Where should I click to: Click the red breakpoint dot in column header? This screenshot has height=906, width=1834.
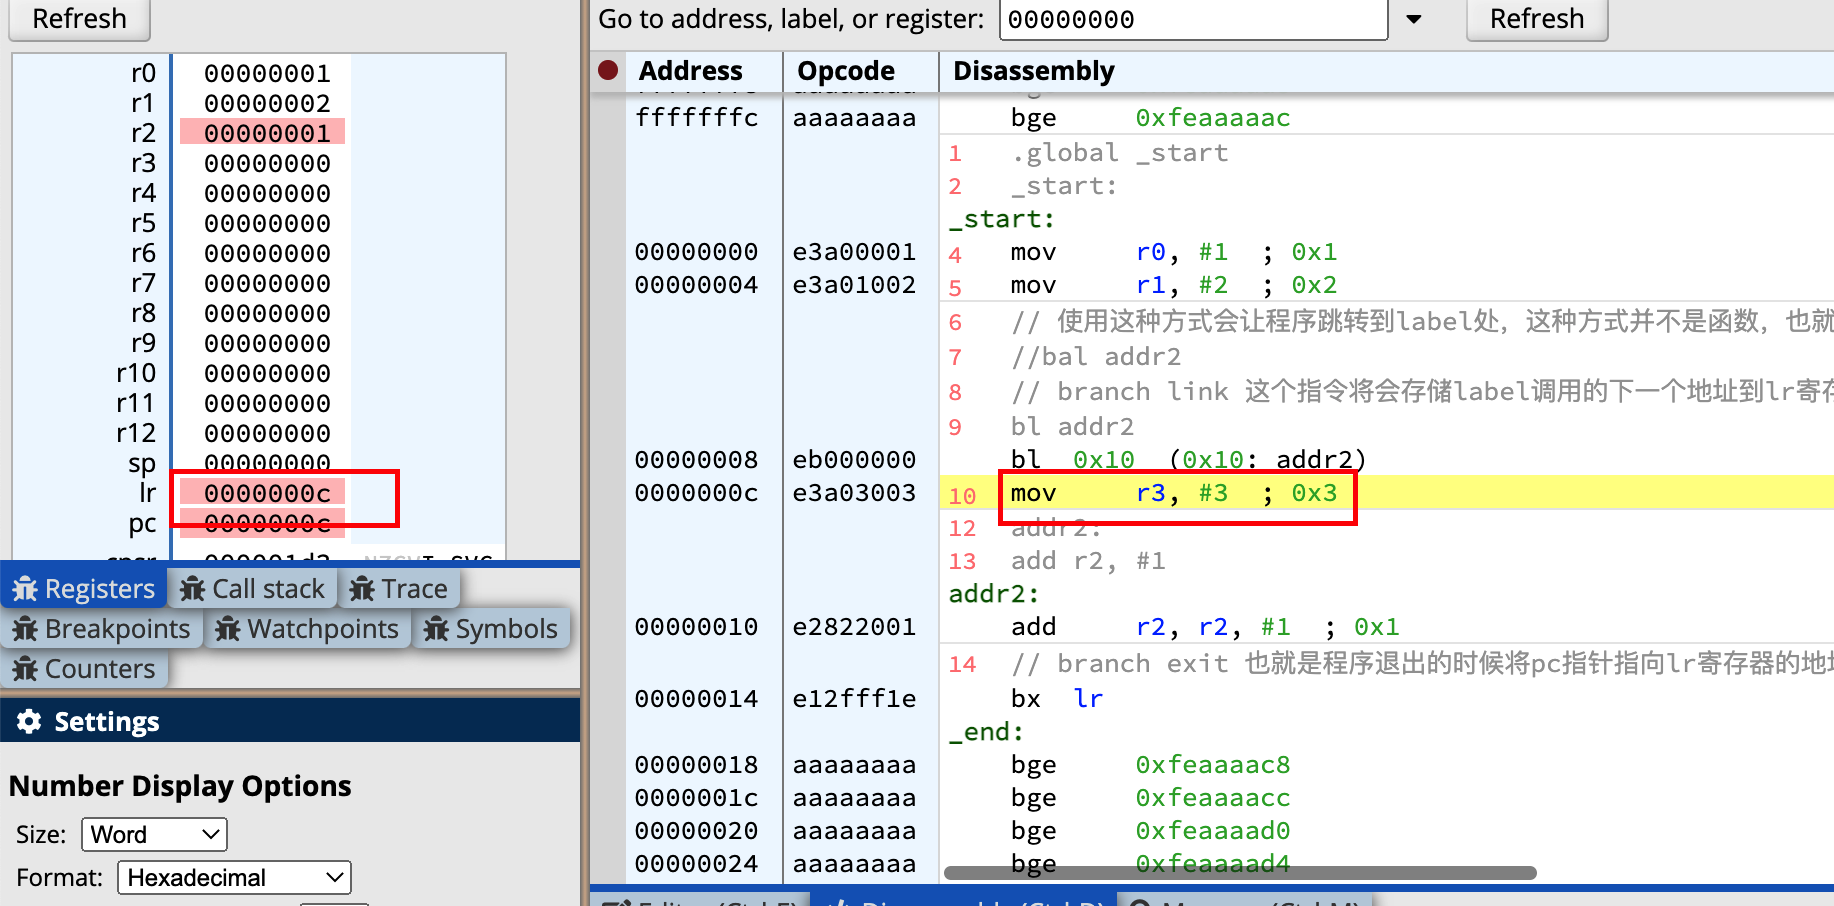tap(607, 71)
